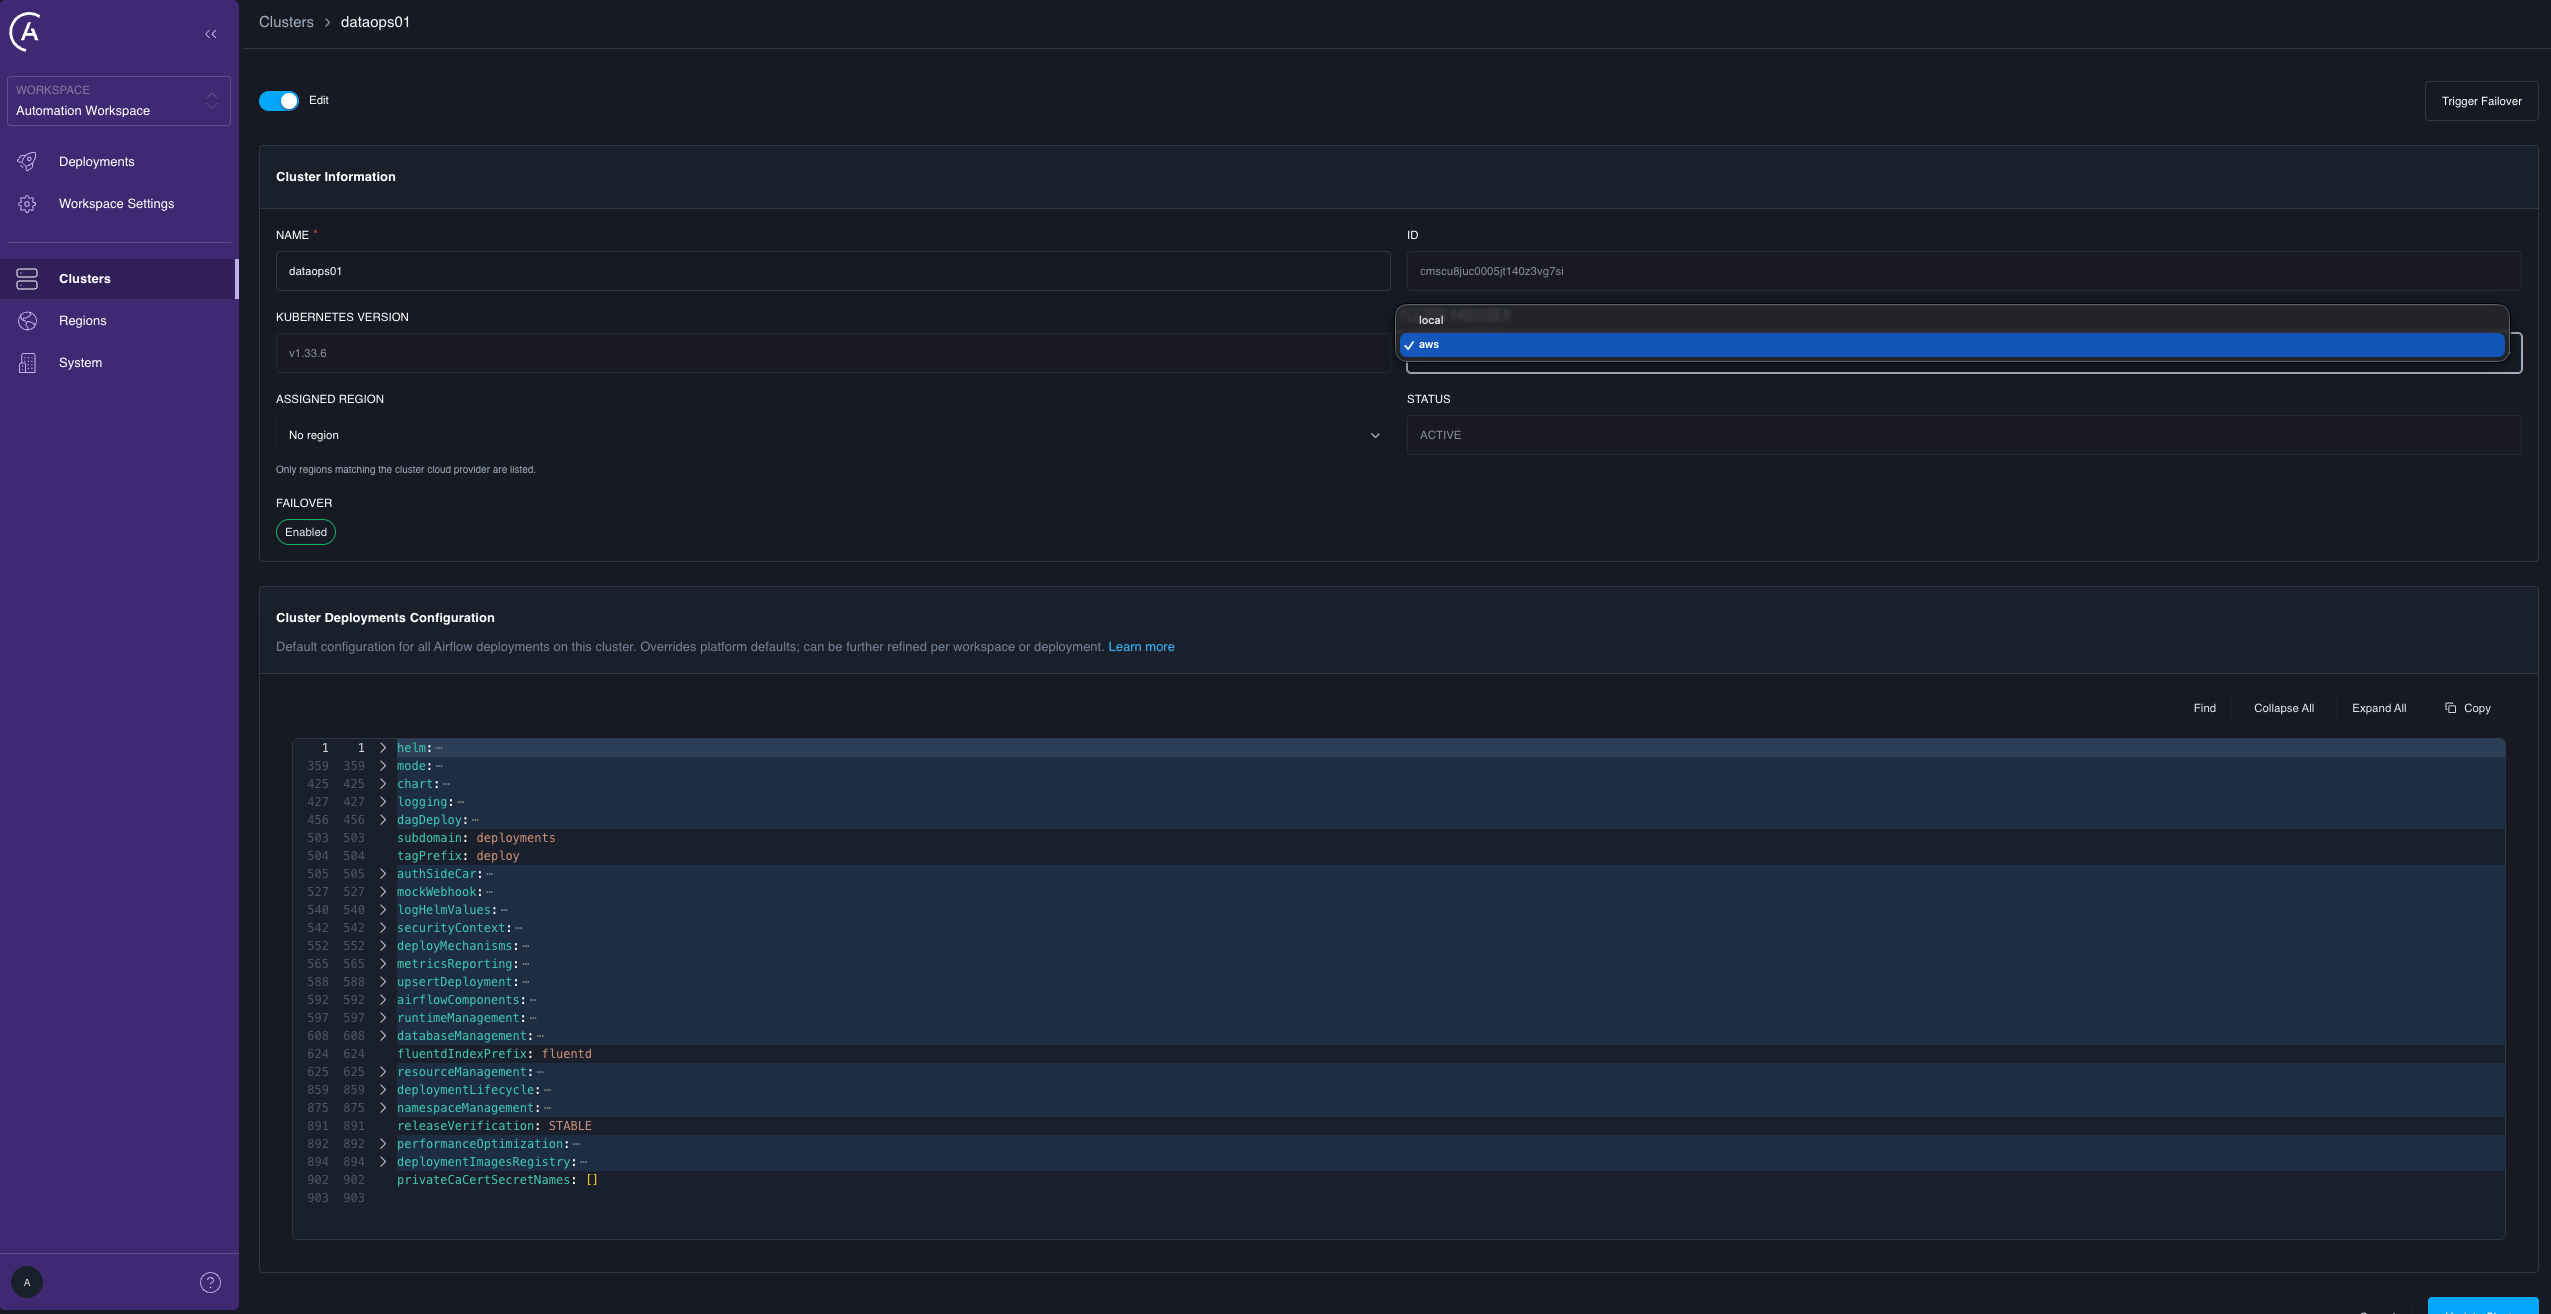Image resolution: width=2551 pixels, height=1314 pixels.
Task: Expand the deploymentLifecycle section
Action: click(383, 1090)
